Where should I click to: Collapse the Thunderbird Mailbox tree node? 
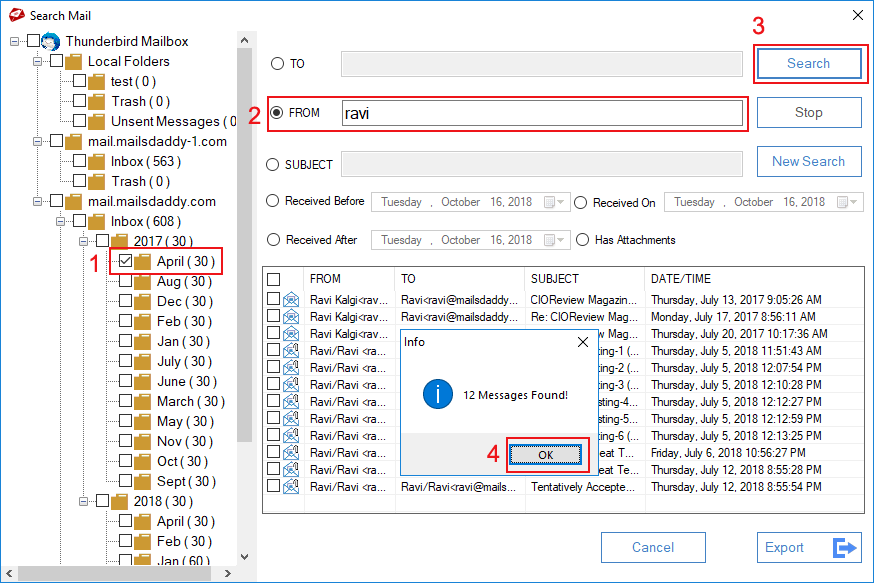14,41
